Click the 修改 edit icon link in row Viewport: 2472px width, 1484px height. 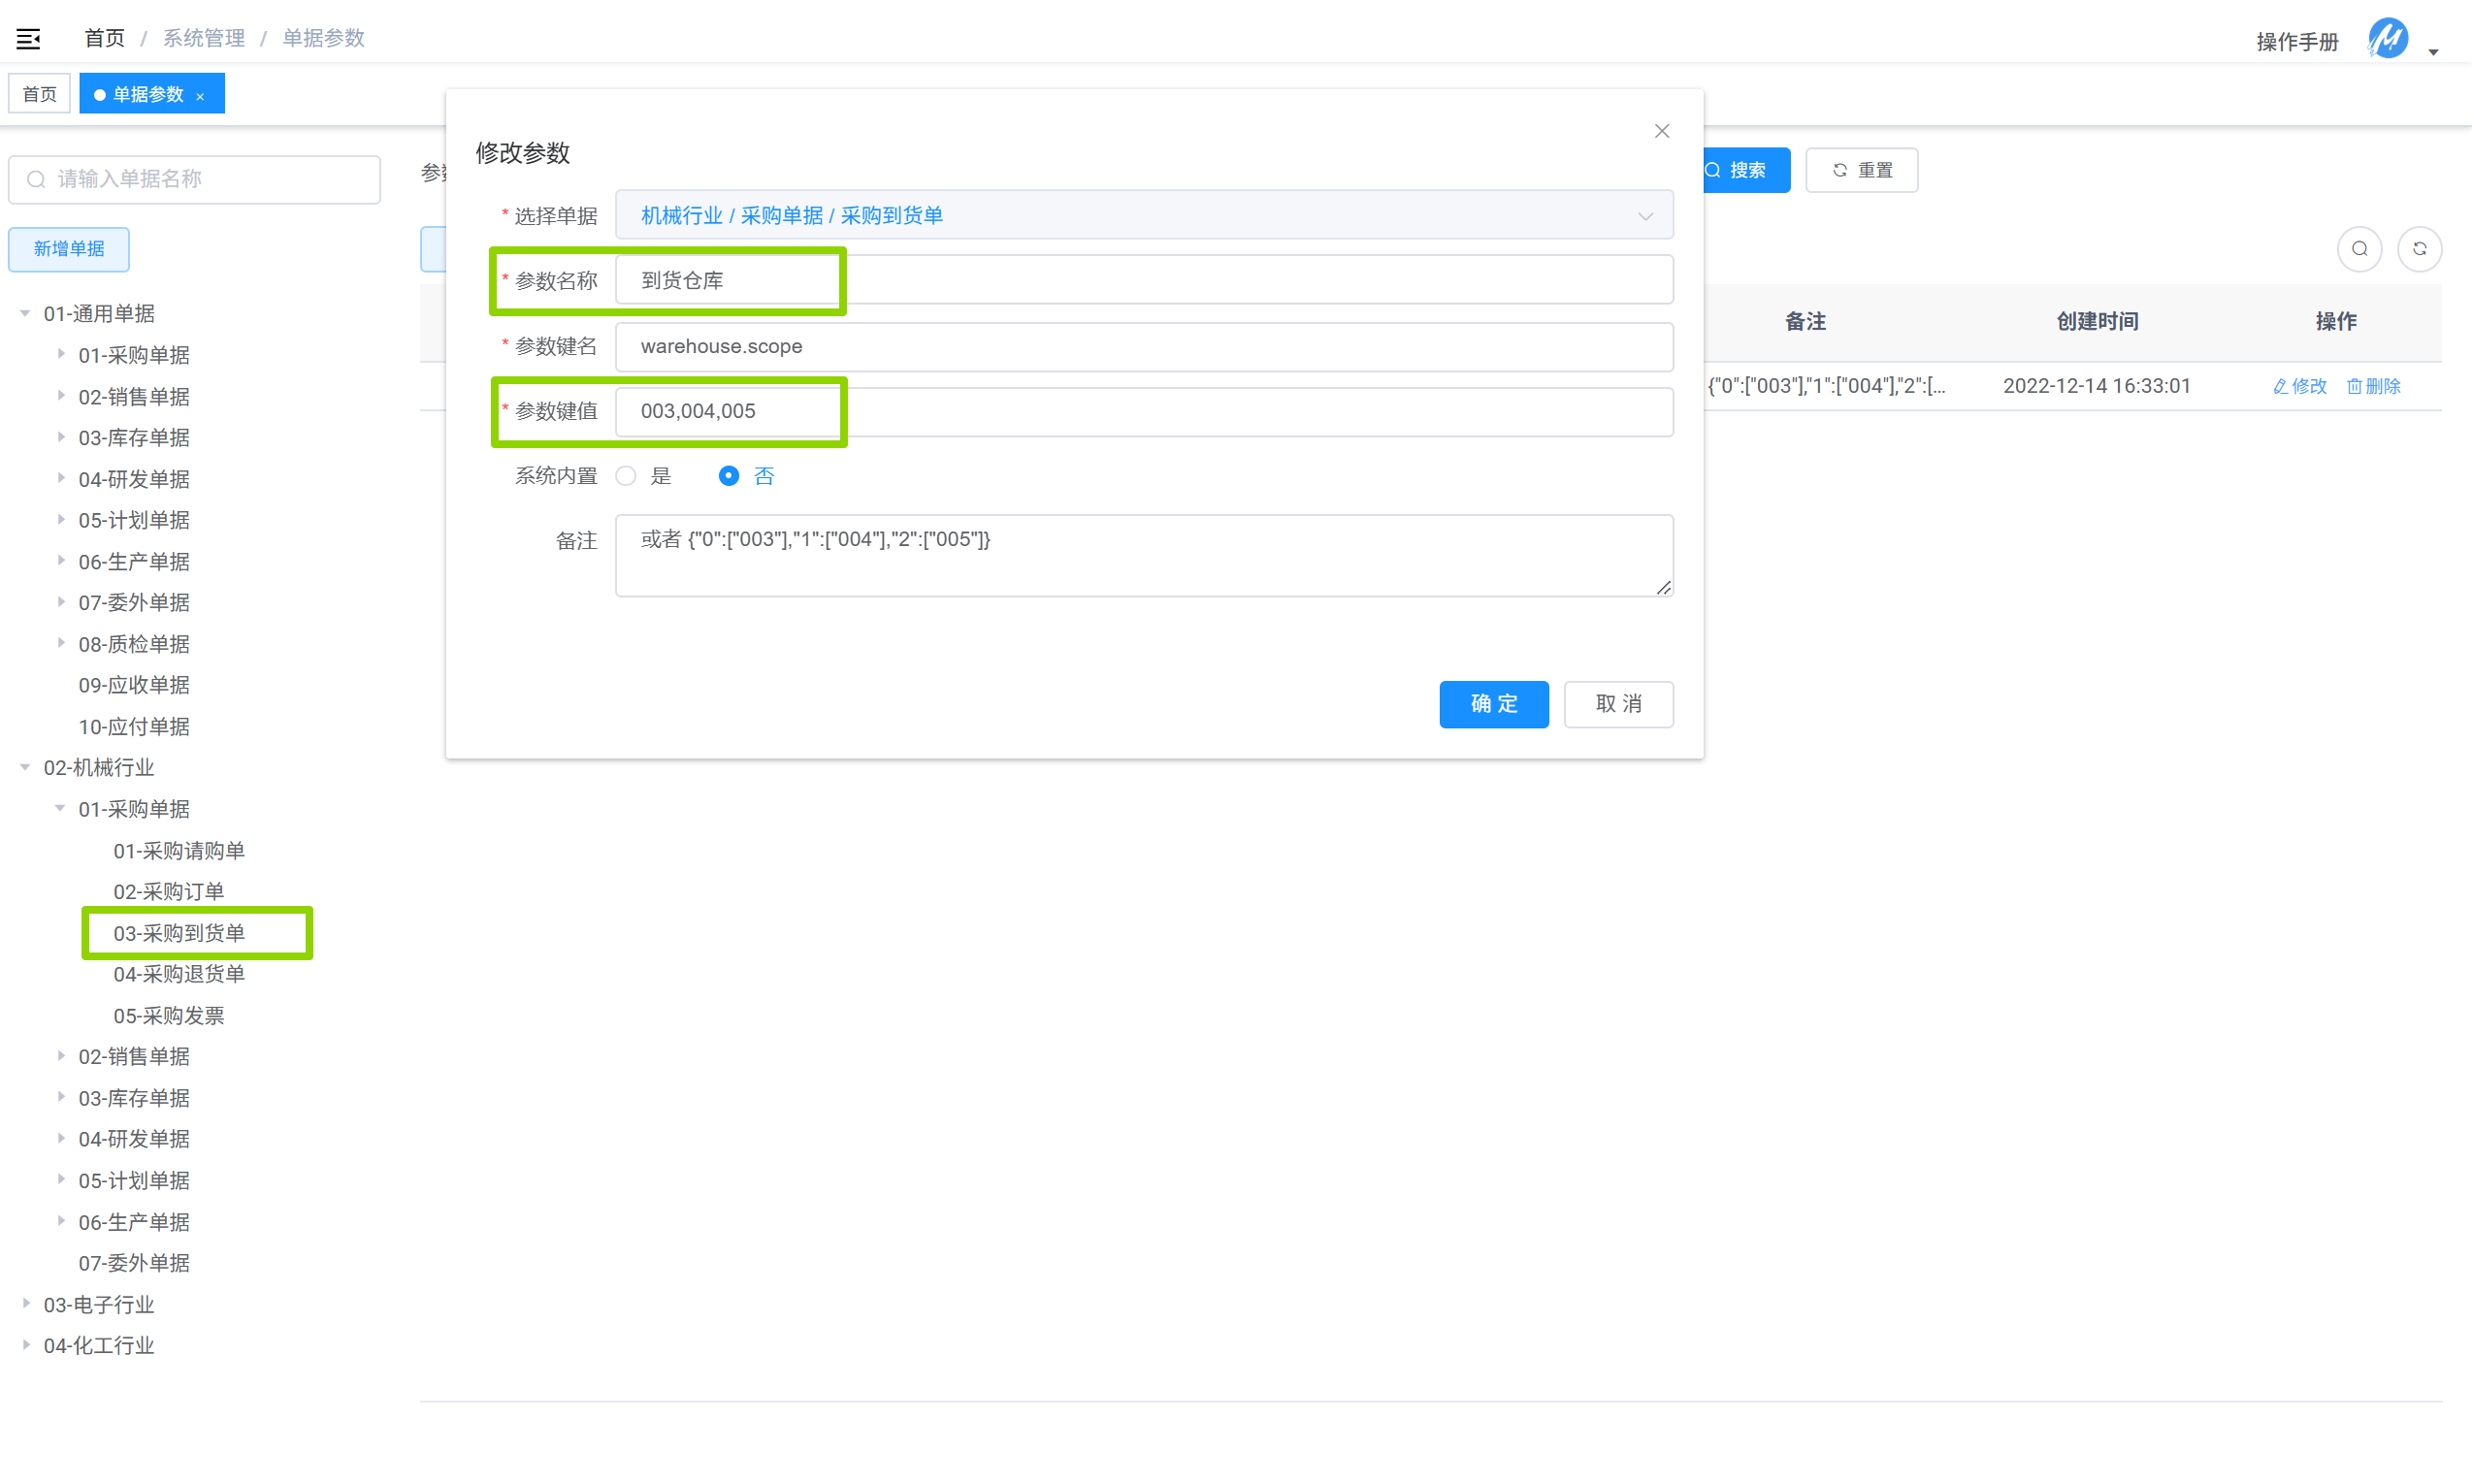tap(2299, 386)
